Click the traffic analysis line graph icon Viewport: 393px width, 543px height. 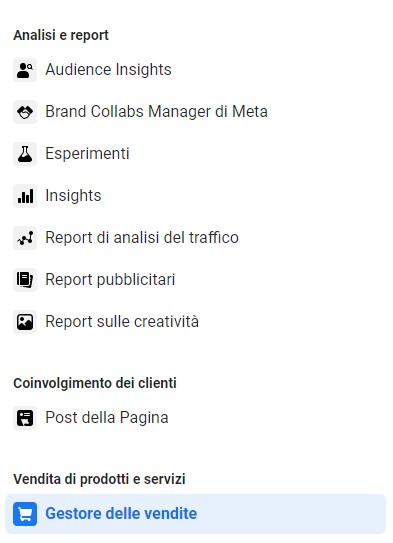coord(25,238)
